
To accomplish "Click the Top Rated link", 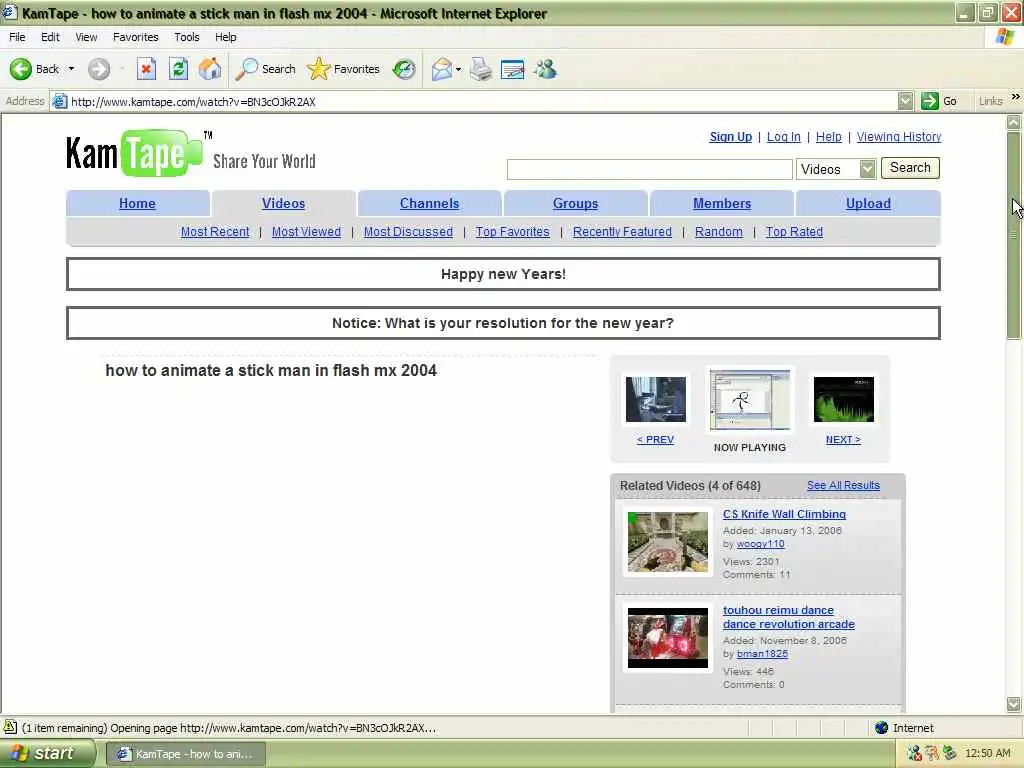I will 794,232.
